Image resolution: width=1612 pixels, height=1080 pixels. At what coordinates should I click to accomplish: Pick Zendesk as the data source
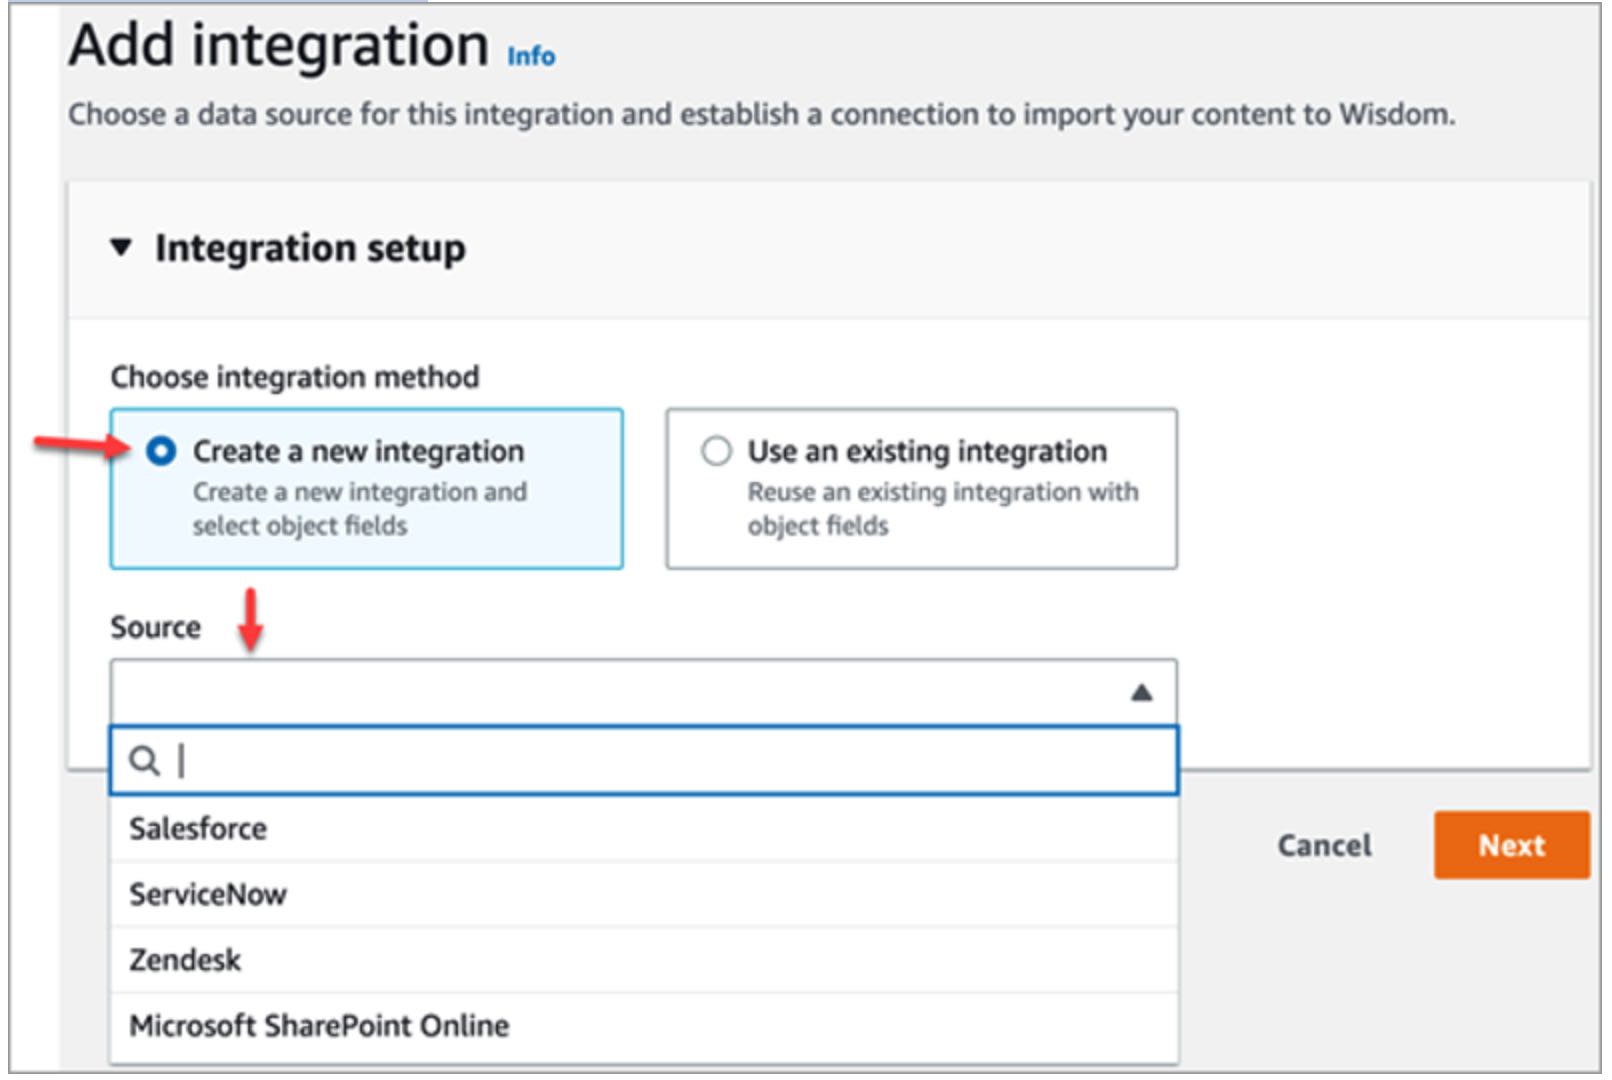coord(185,960)
